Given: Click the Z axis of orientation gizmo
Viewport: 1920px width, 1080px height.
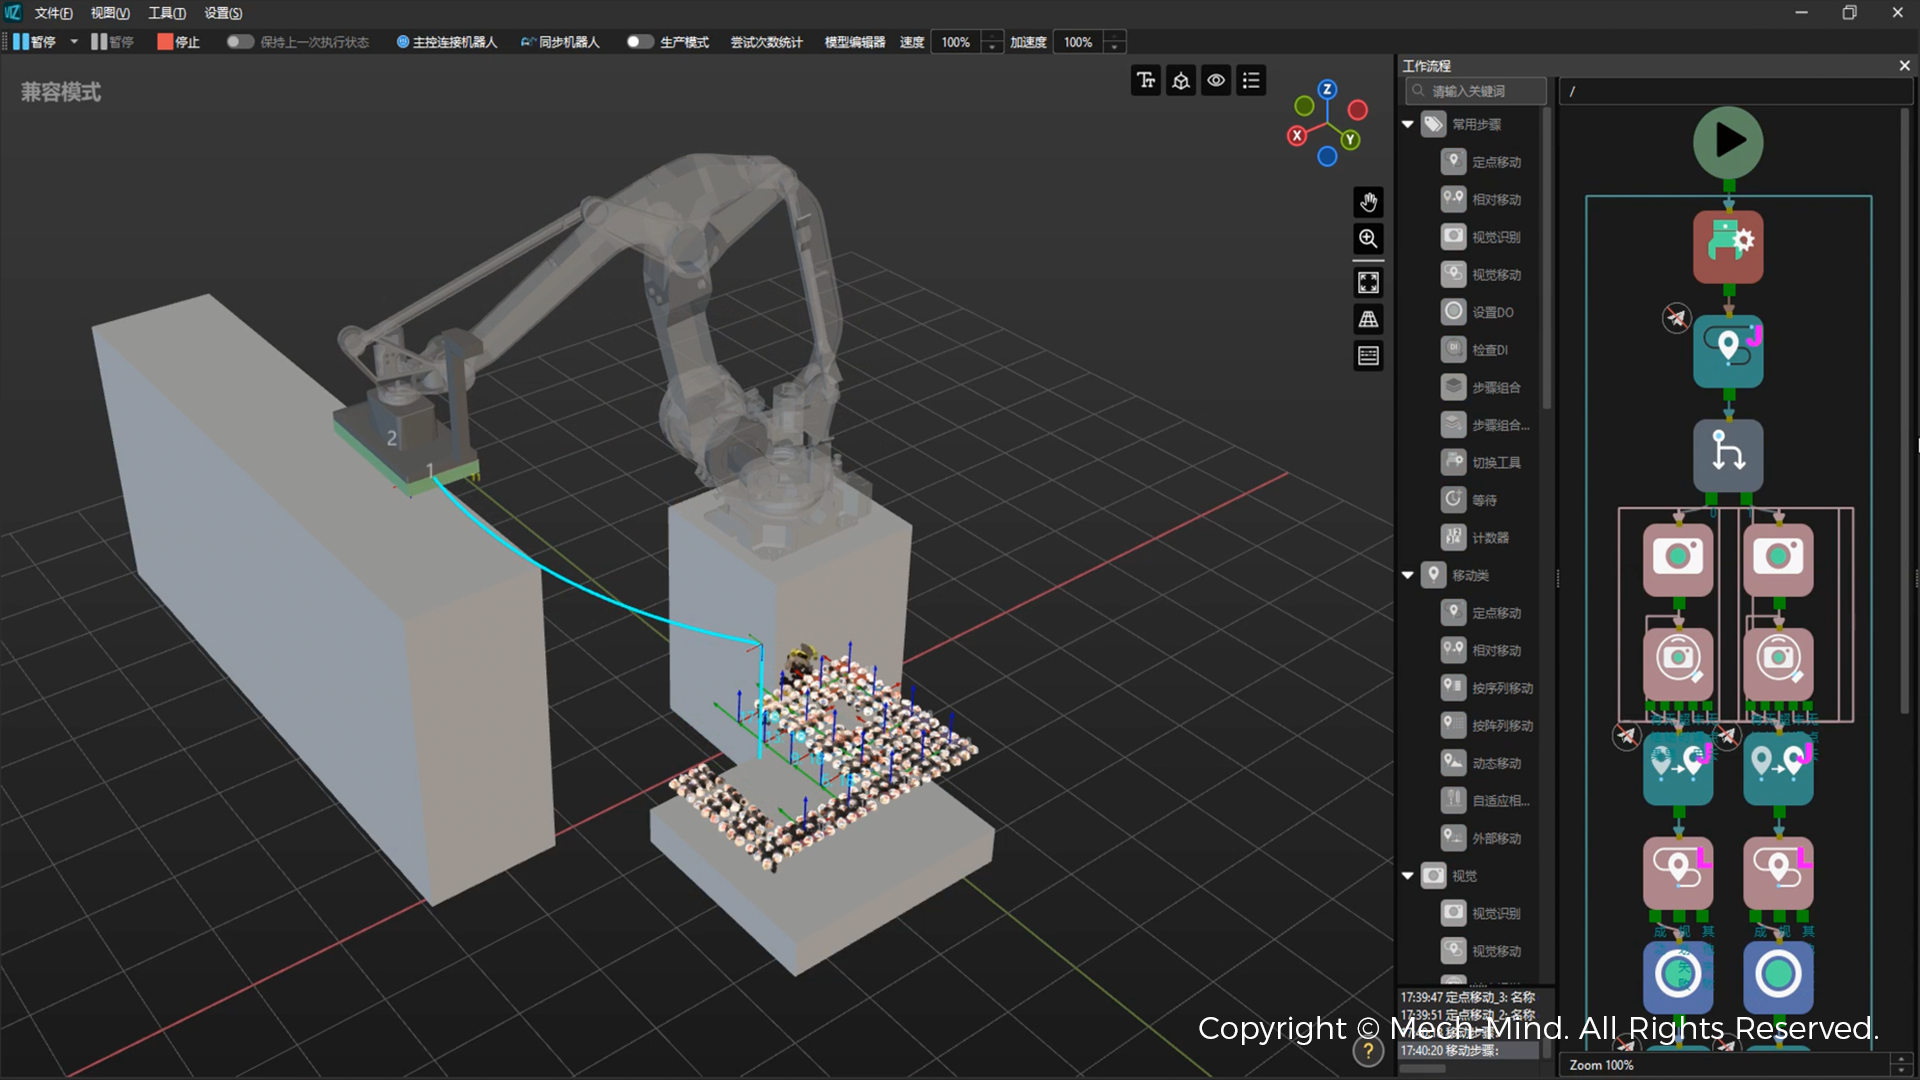Looking at the screenshot, I should (x=1327, y=90).
